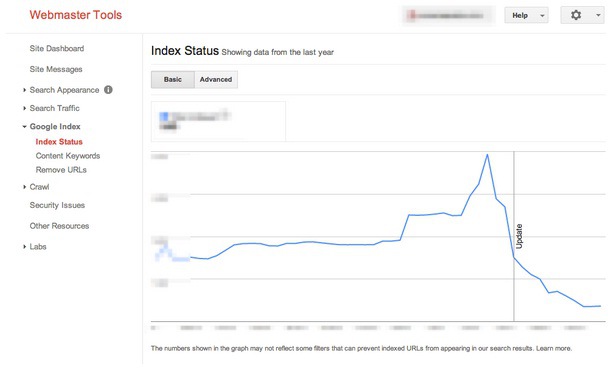Collapse the Google Index section
The height and width of the screenshot is (370, 611).
(24, 127)
